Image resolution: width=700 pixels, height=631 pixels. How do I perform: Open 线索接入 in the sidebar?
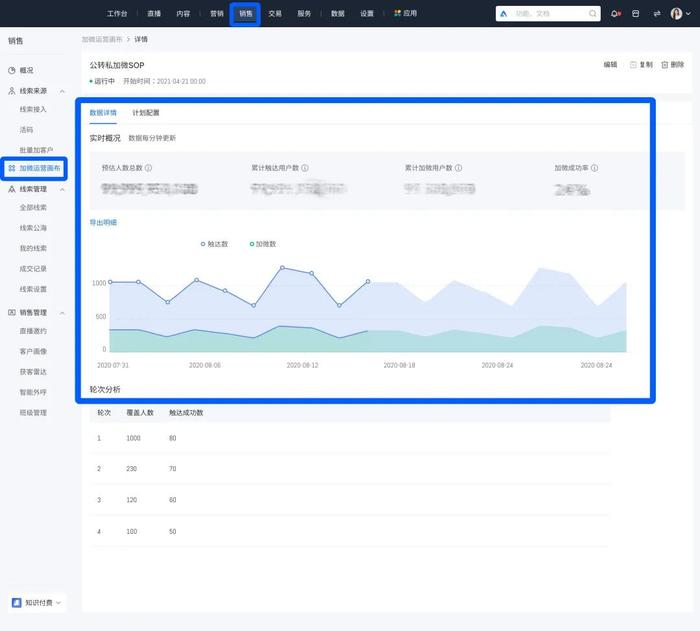[33, 109]
